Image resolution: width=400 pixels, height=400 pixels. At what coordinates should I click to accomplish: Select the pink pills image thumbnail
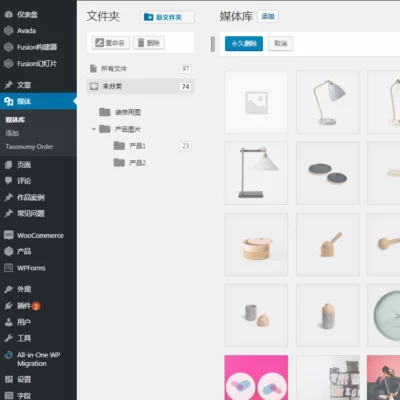click(x=256, y=377)
